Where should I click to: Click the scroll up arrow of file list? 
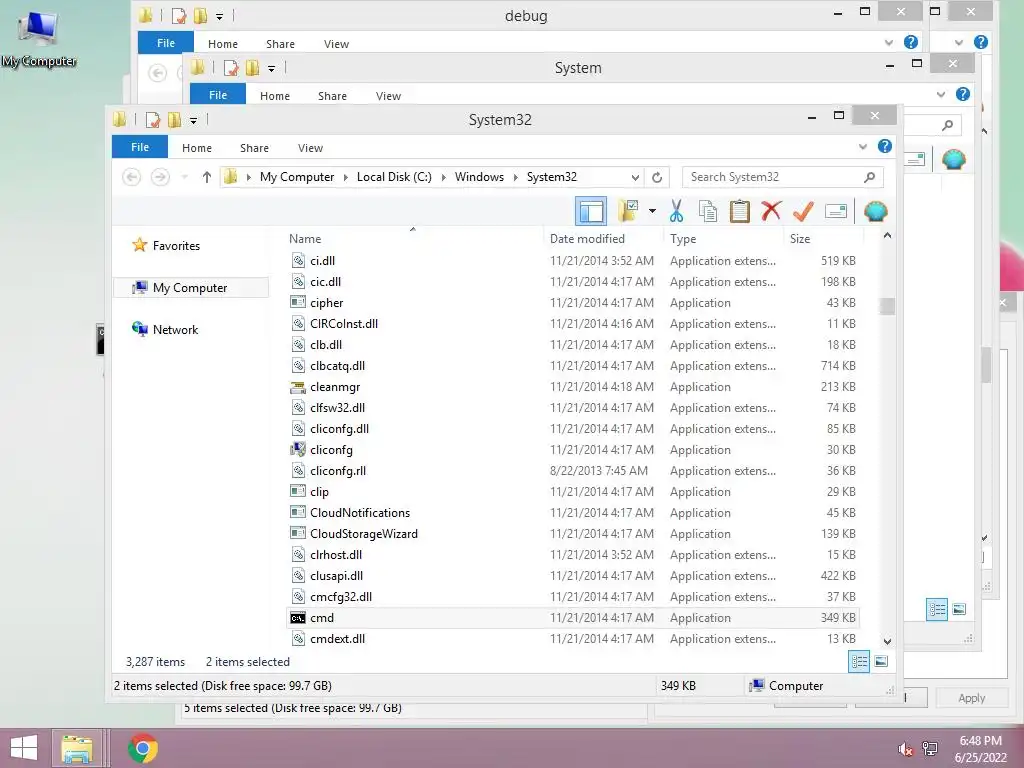[887, 235]
